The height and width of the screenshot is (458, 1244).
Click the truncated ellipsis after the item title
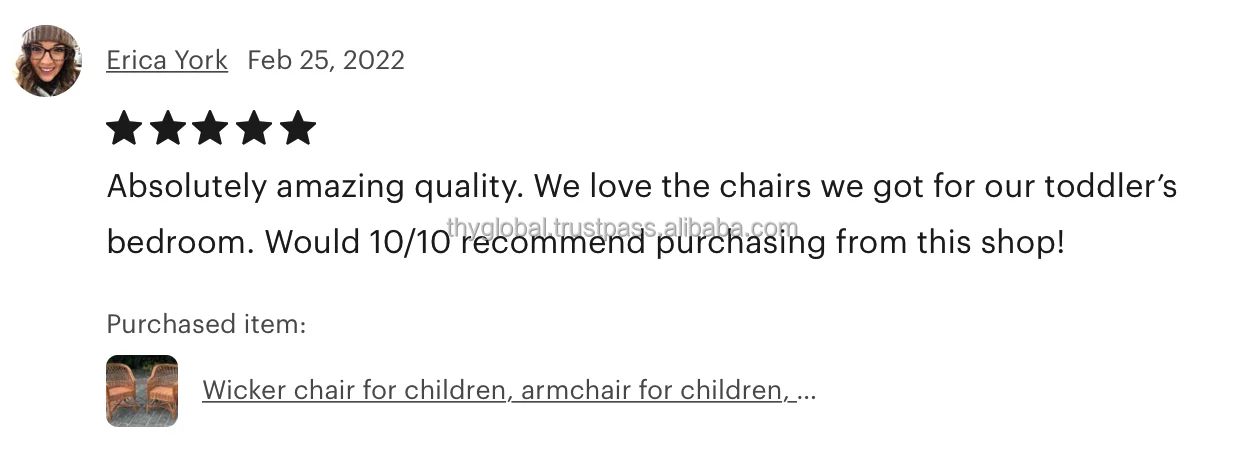coord(807,390)
